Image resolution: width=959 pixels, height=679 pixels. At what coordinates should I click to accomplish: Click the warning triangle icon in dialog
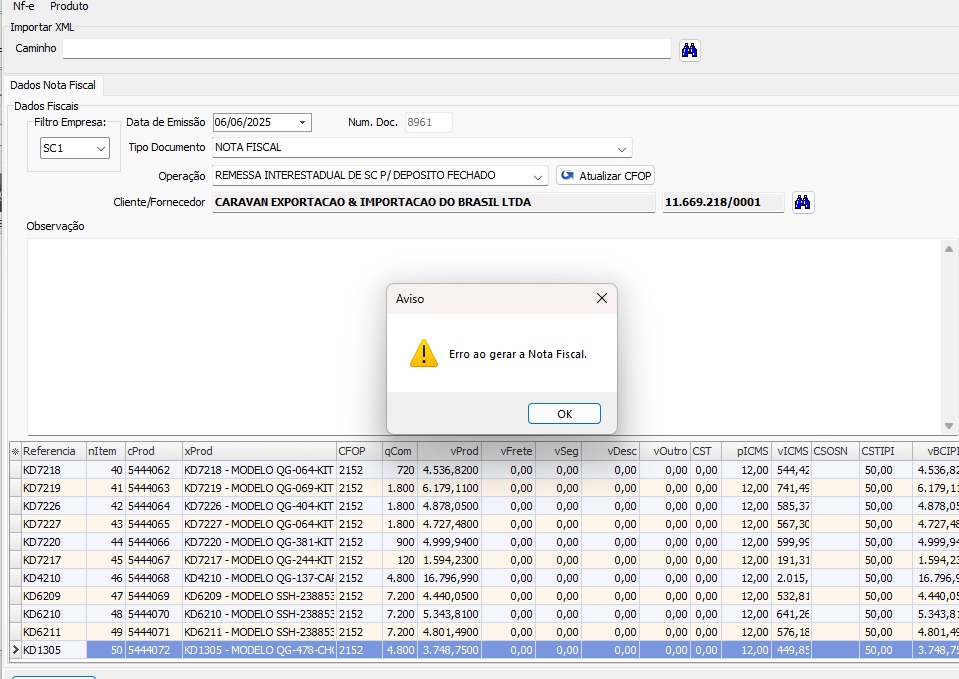[x=424, y=353]
